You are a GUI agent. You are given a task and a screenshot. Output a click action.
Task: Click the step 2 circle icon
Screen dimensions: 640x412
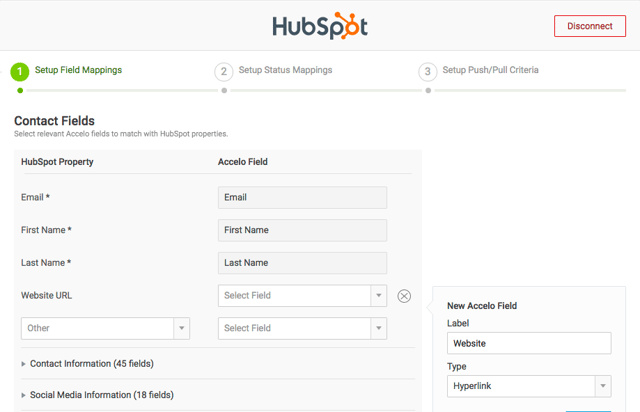[x=224, y=71]
